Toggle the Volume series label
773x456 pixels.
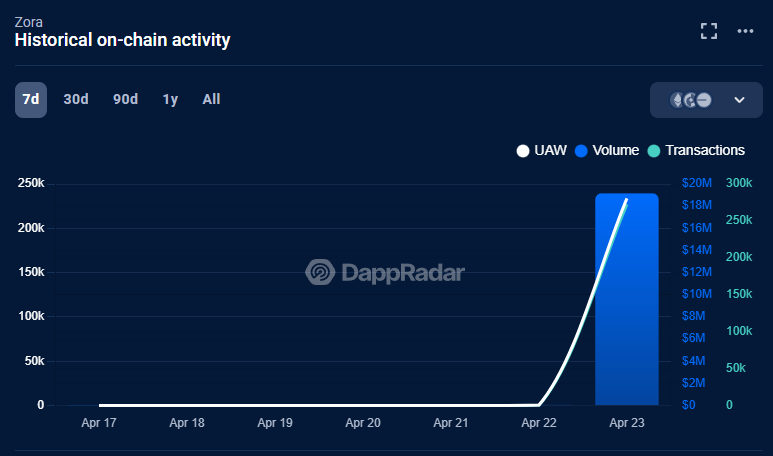click(615, 150)
